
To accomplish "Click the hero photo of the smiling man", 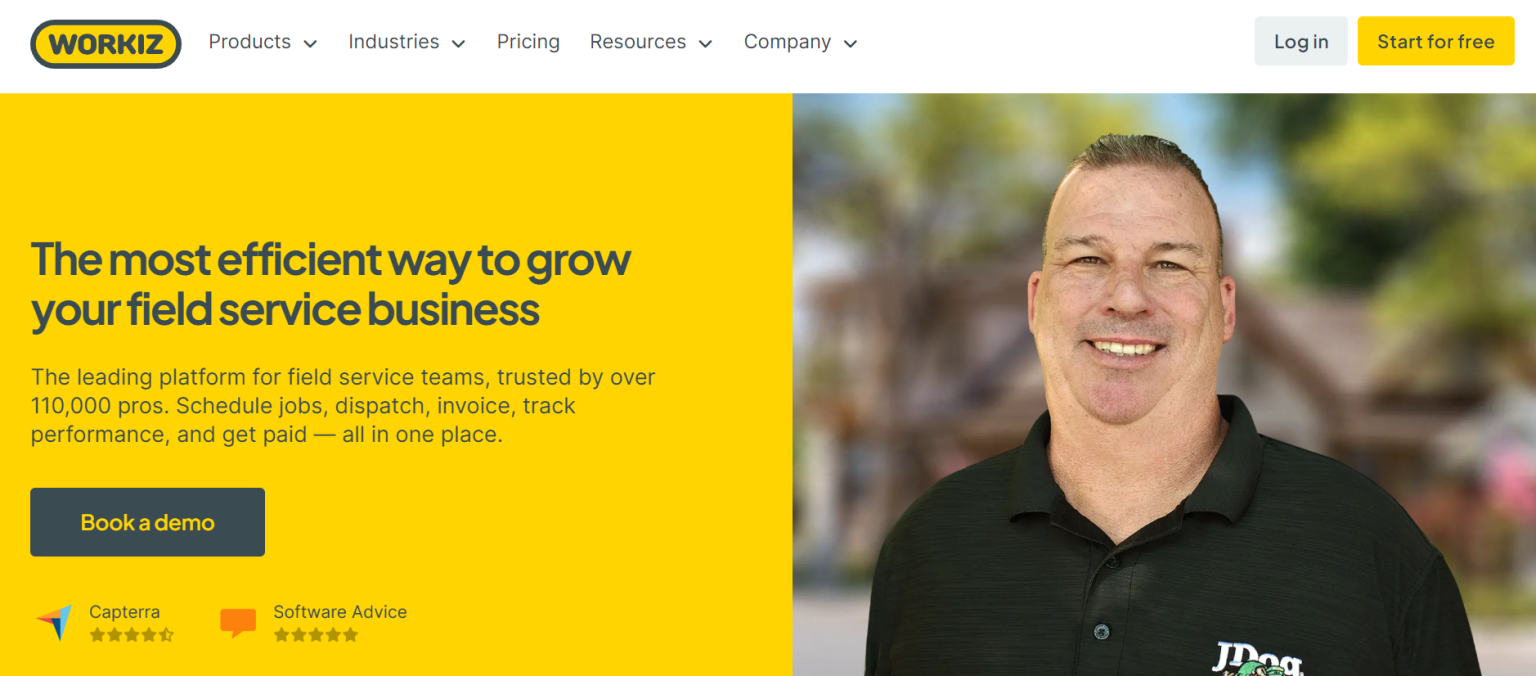I will 1164,385.
